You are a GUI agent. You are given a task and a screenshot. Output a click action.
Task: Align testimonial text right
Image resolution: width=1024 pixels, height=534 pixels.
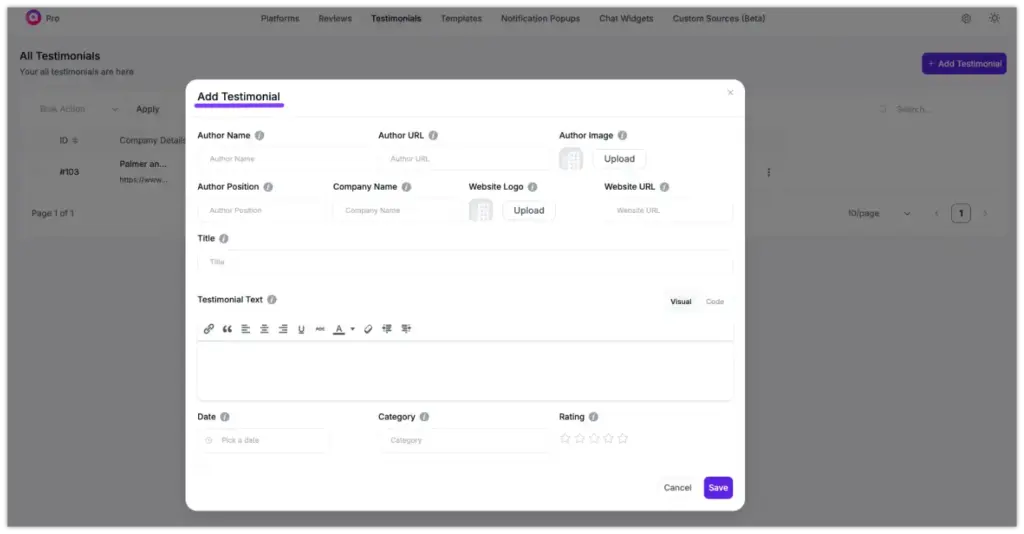coord(283,329)
